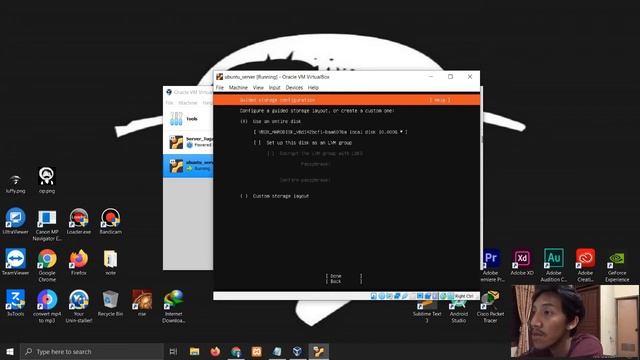
Task: Open TeamViewer desktop shortcut
Action: pyautogui.click(x=16, y=262)
